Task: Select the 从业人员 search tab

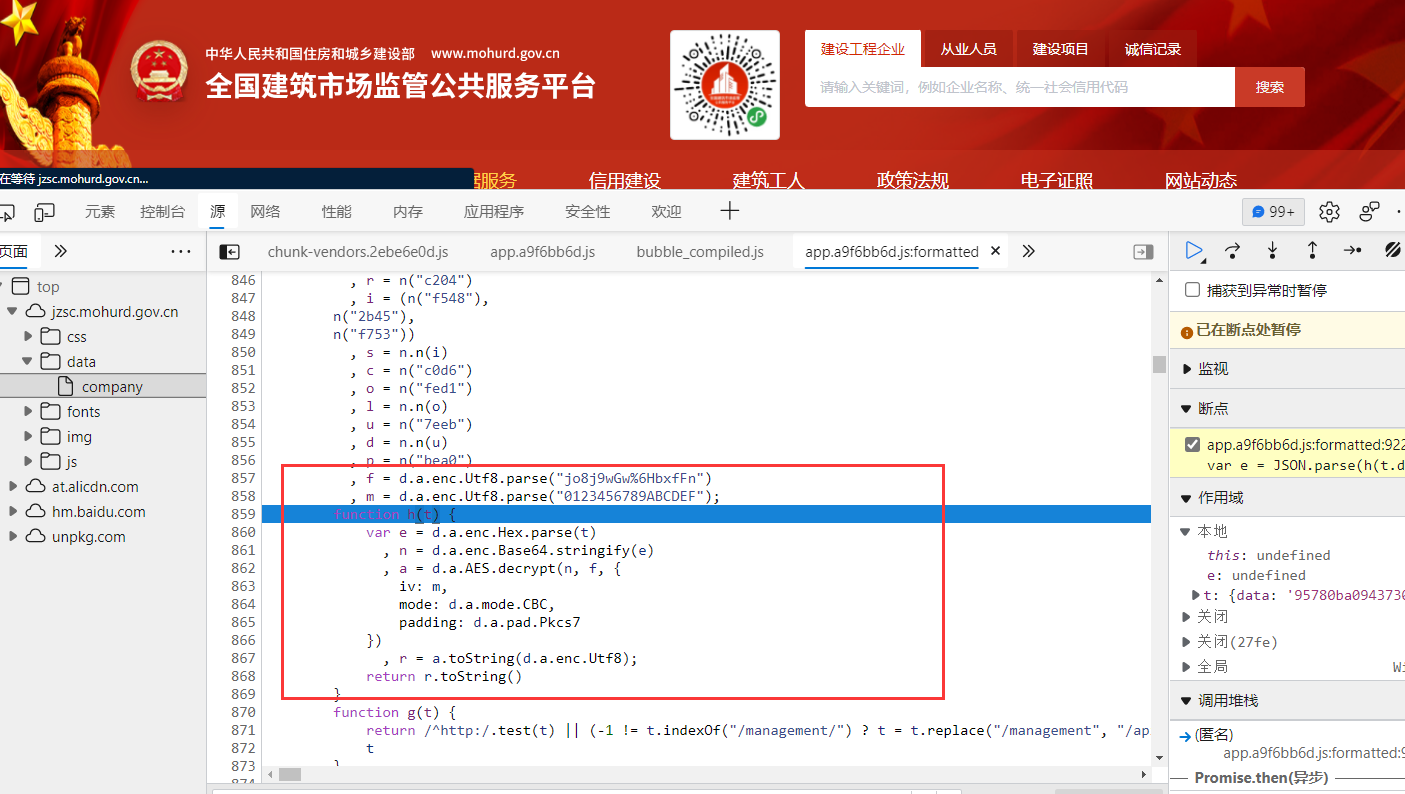Action: tap(968, 49)
